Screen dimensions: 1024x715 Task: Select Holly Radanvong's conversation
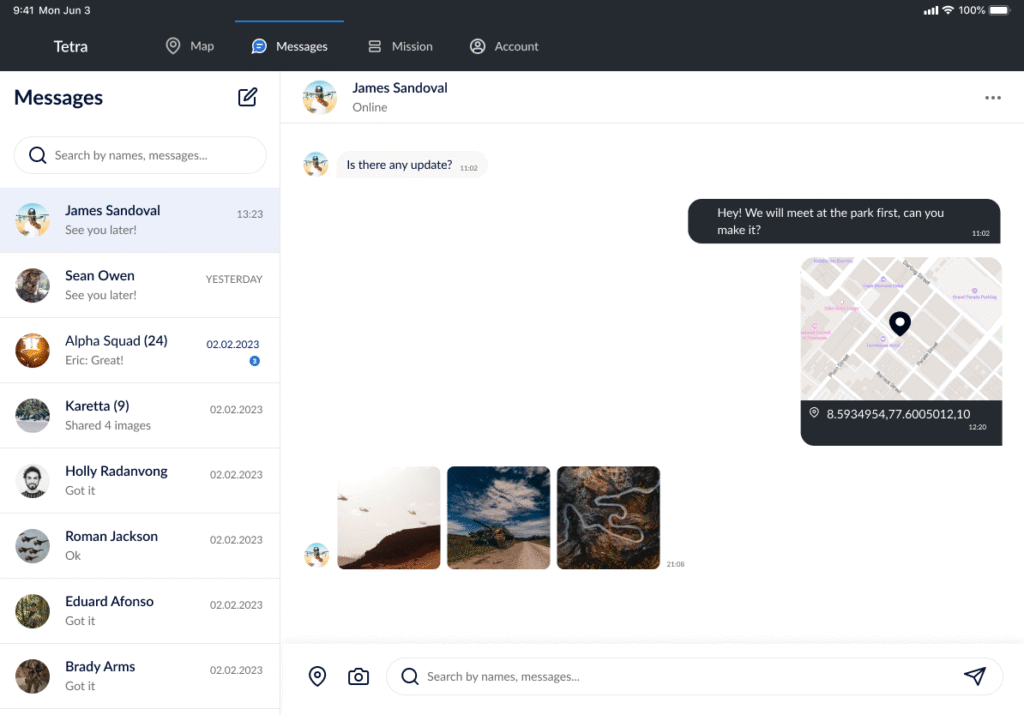[140, 480]
